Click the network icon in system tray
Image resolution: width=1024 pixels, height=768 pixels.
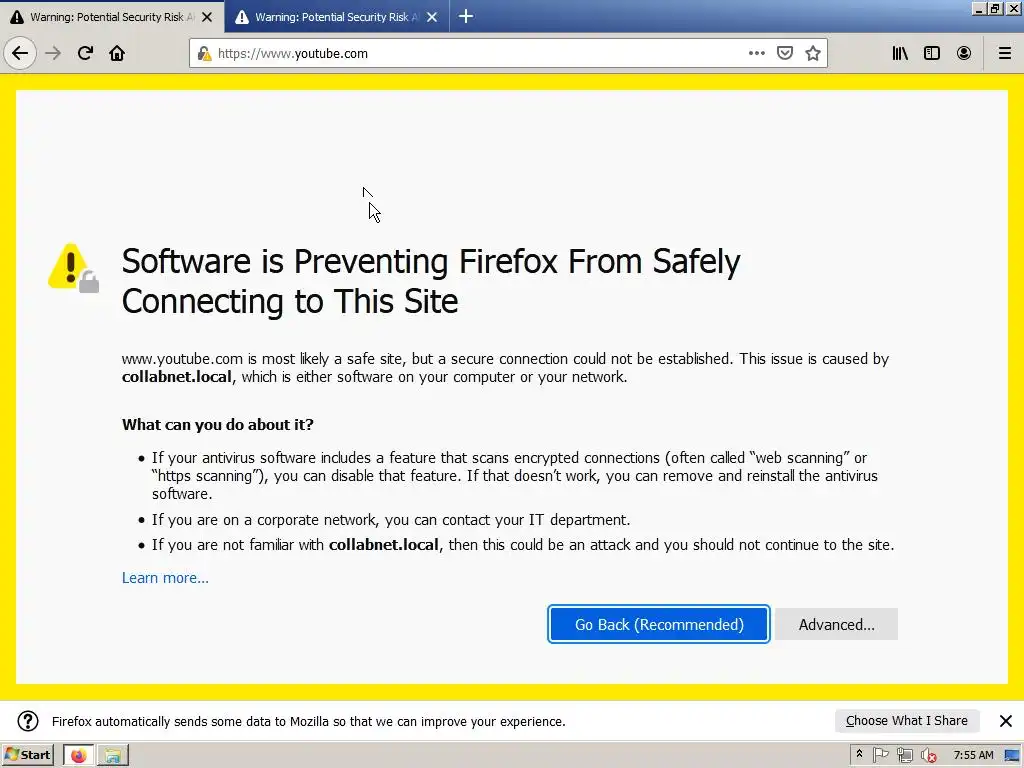tap(904, 755)
